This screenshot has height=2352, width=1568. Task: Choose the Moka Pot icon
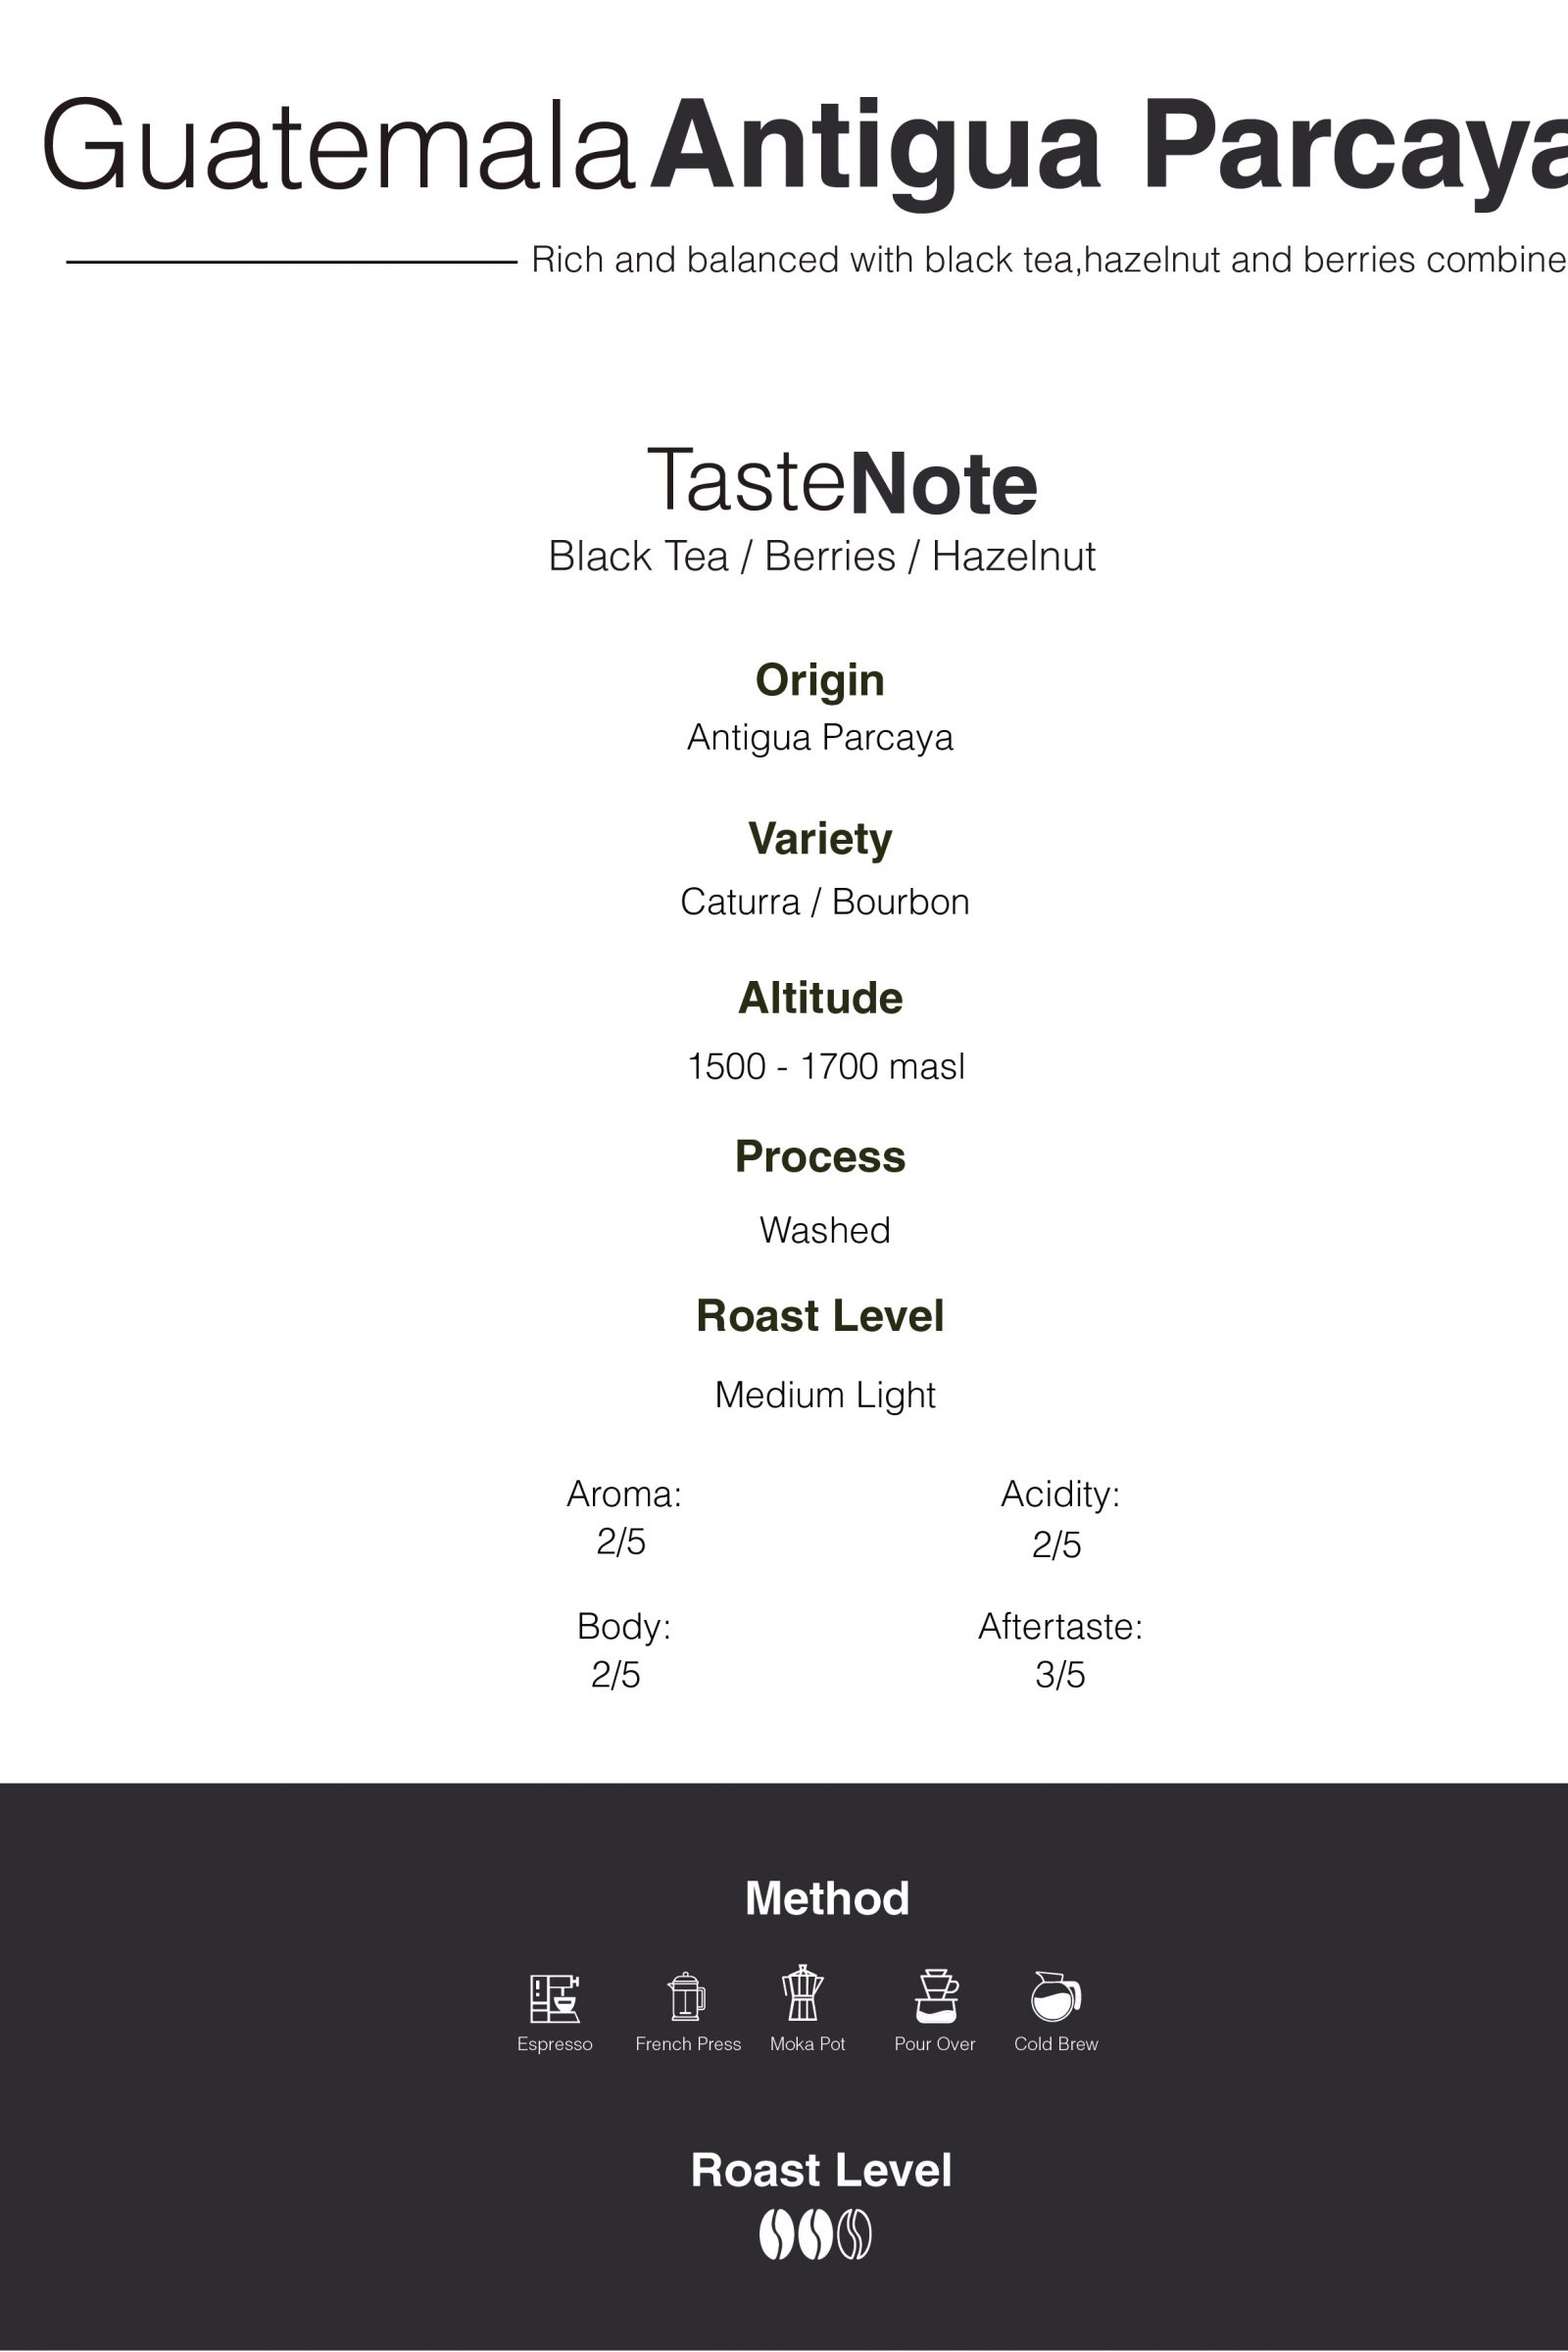[802, 1993]
